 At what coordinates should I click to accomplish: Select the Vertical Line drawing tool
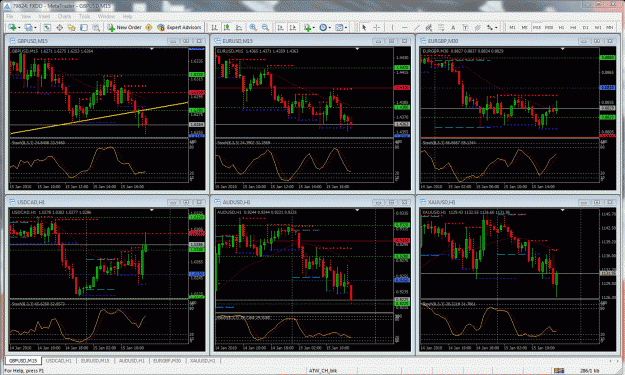pos(392,27)
